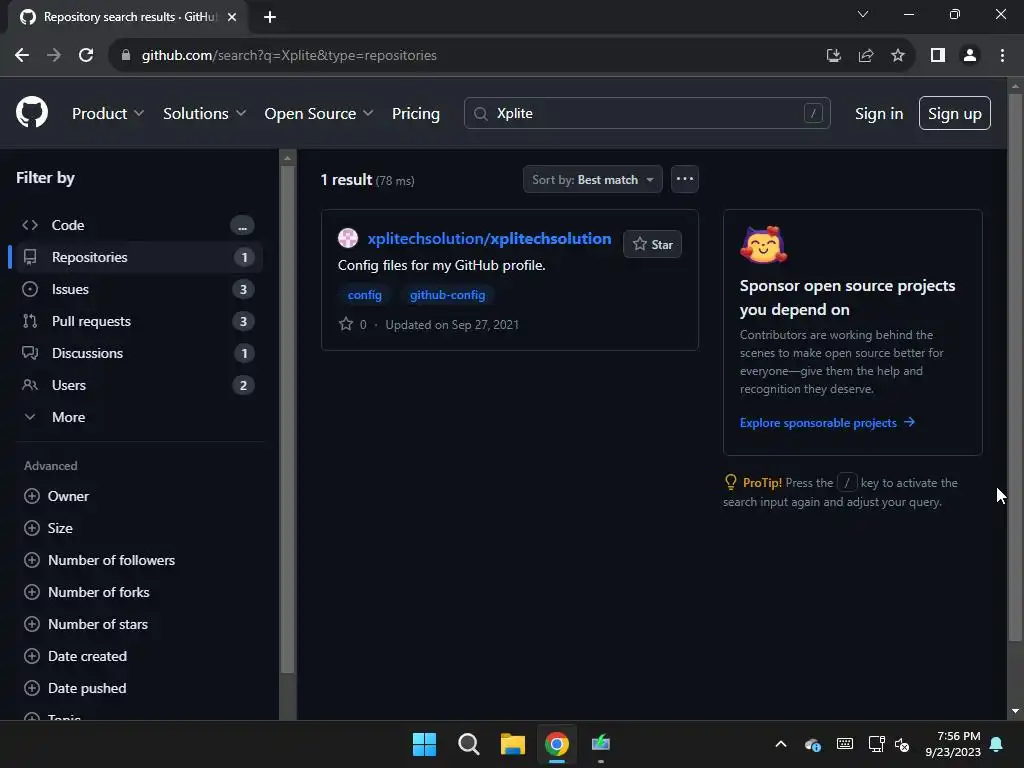
Task: Go back to the previous page
Action: (22, 56)
